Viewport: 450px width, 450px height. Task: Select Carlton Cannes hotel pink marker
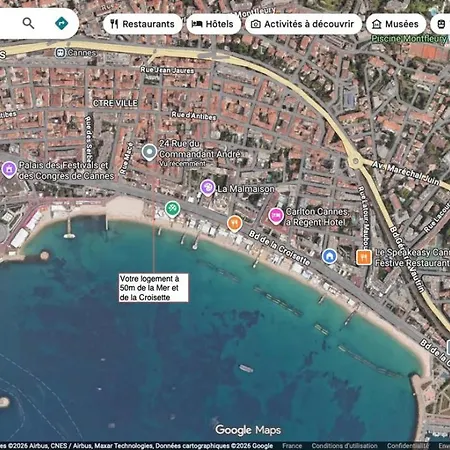(276, 216)
